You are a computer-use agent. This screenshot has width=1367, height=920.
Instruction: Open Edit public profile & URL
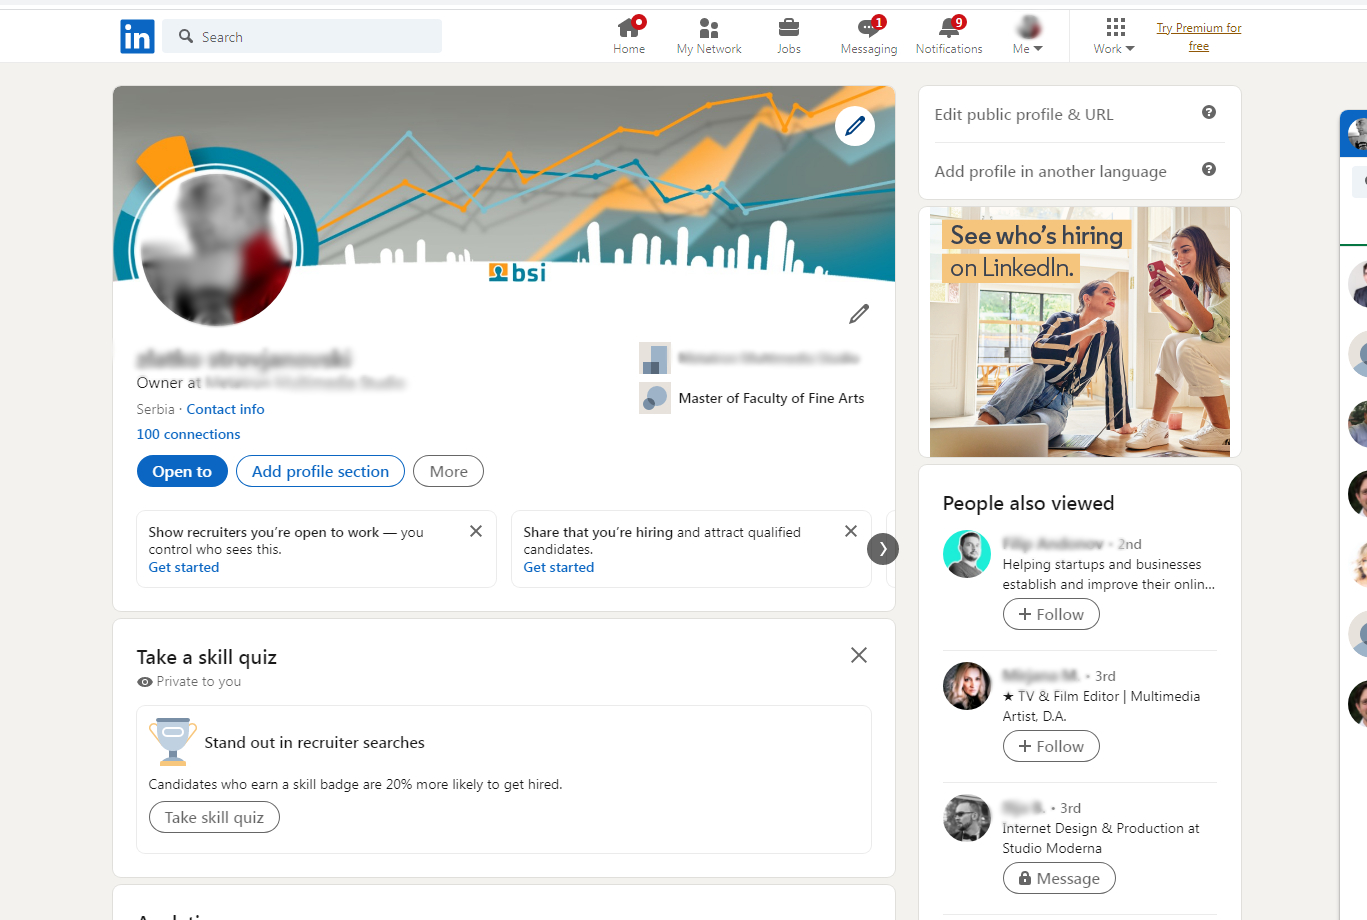click(1024, 114)
